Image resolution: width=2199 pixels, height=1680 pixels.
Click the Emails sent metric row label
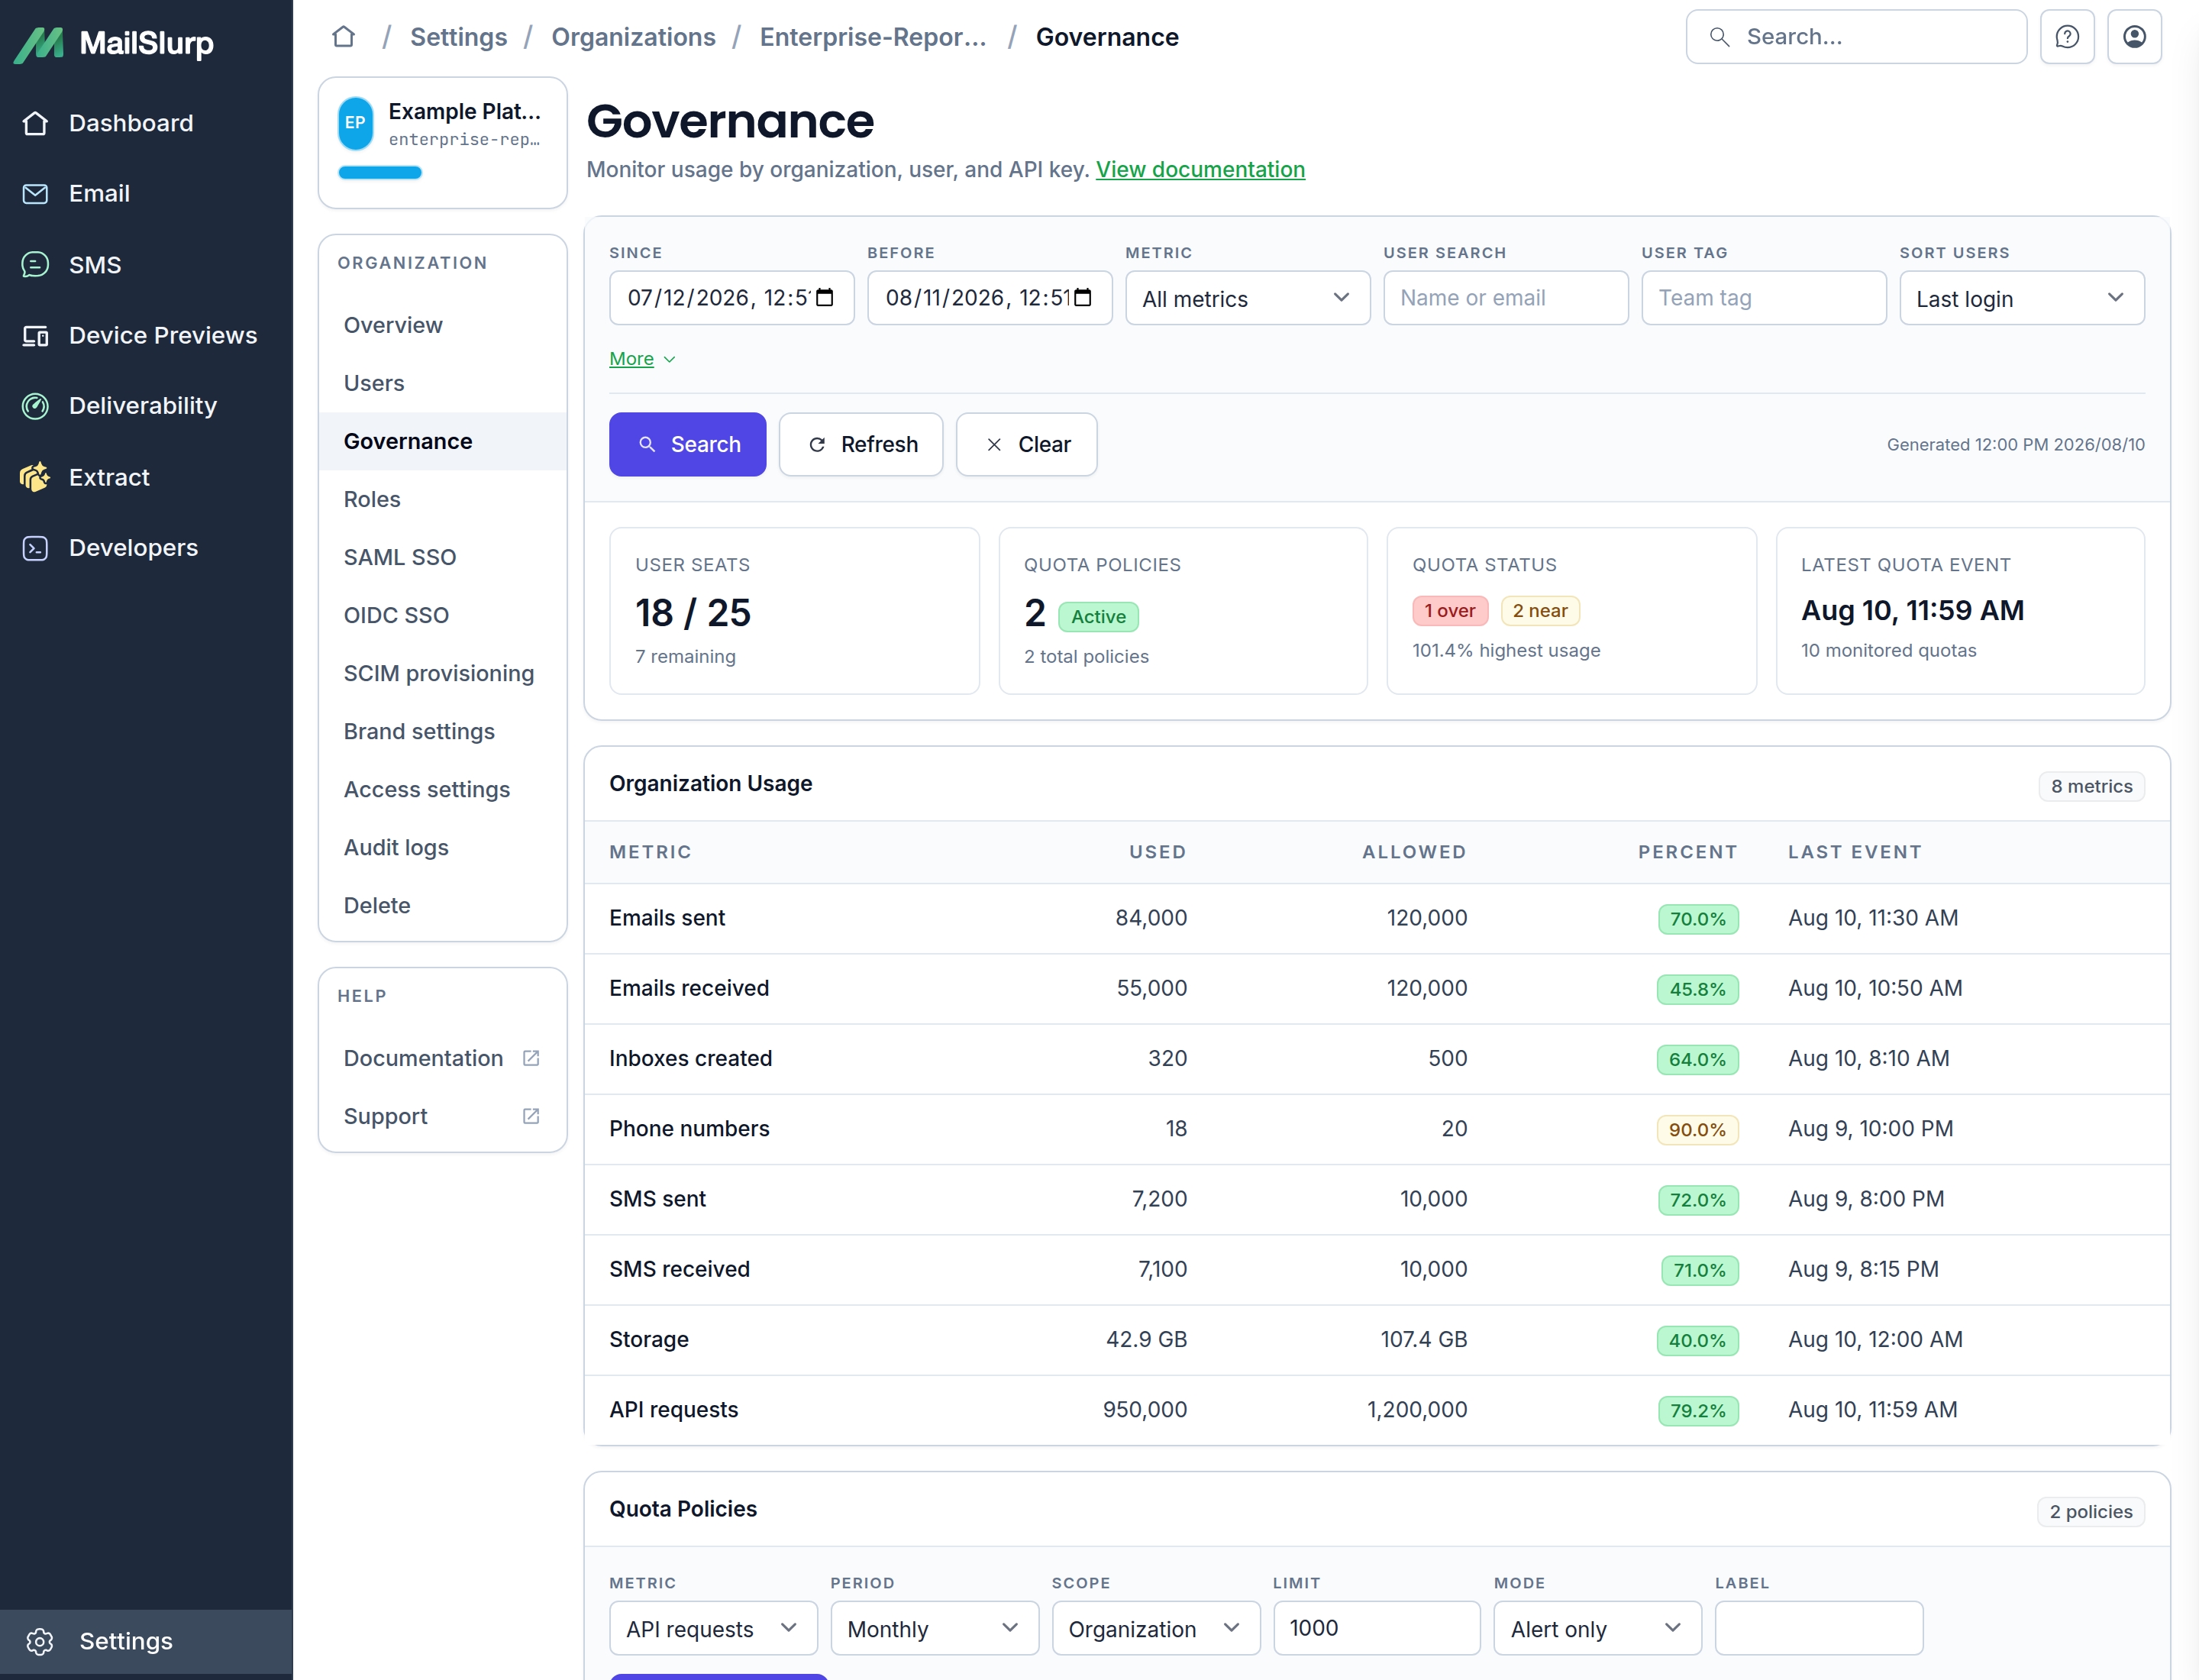click(667, 918)
